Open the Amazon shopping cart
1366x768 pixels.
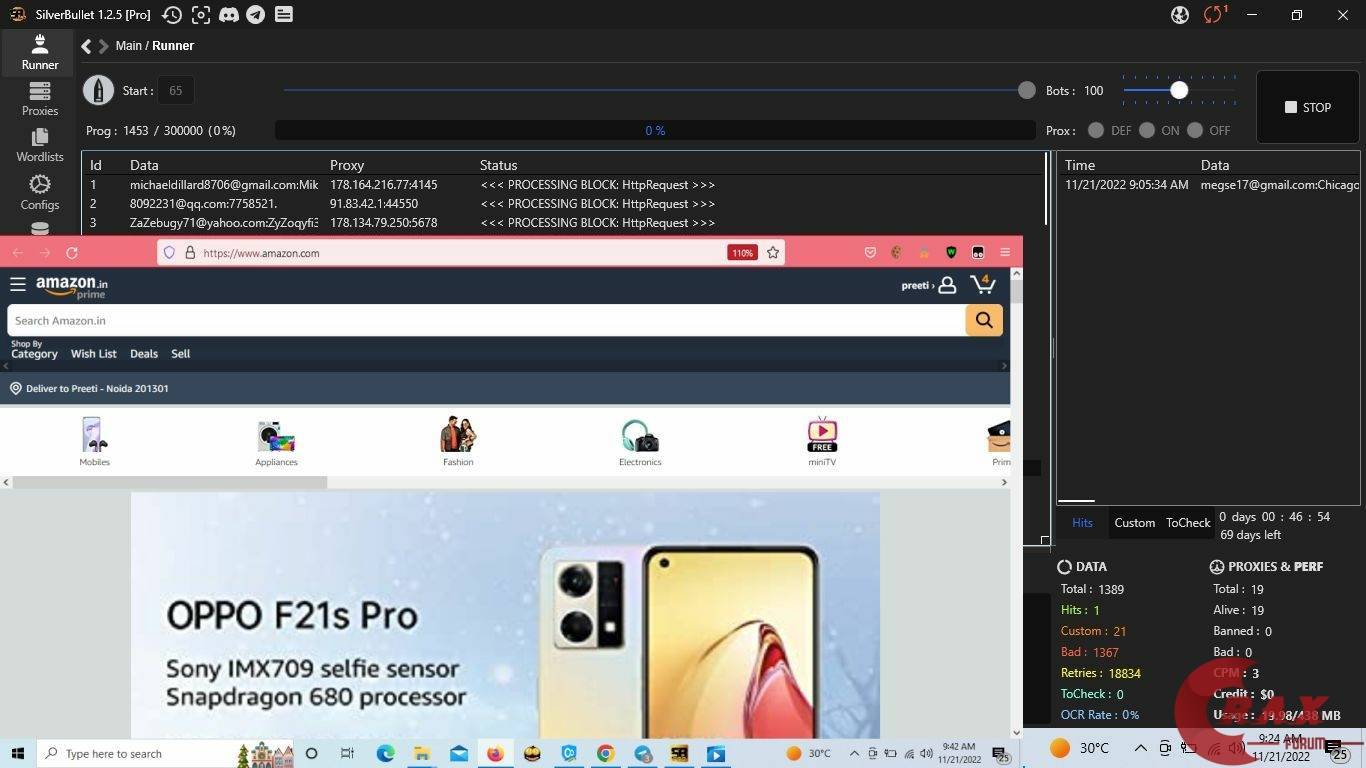[x=983, y=285]
